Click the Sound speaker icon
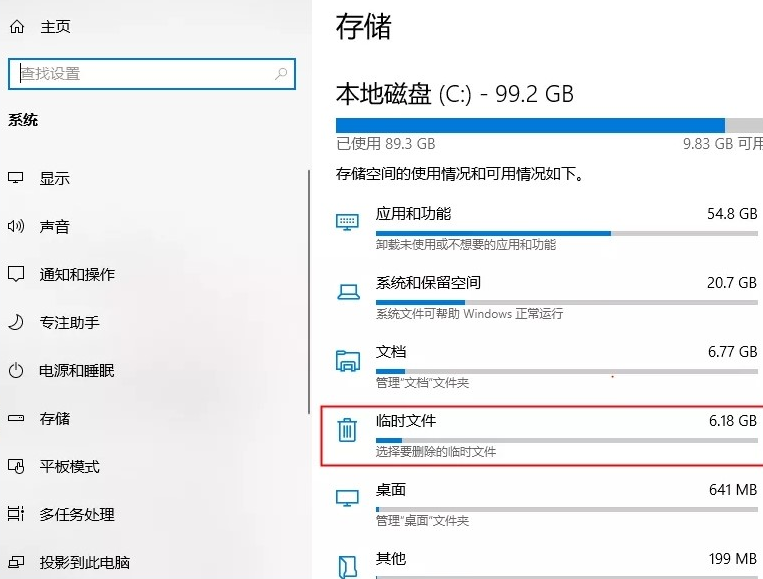Image resolution: width=763 pixels, height=579 pixels. click(15, 227)
